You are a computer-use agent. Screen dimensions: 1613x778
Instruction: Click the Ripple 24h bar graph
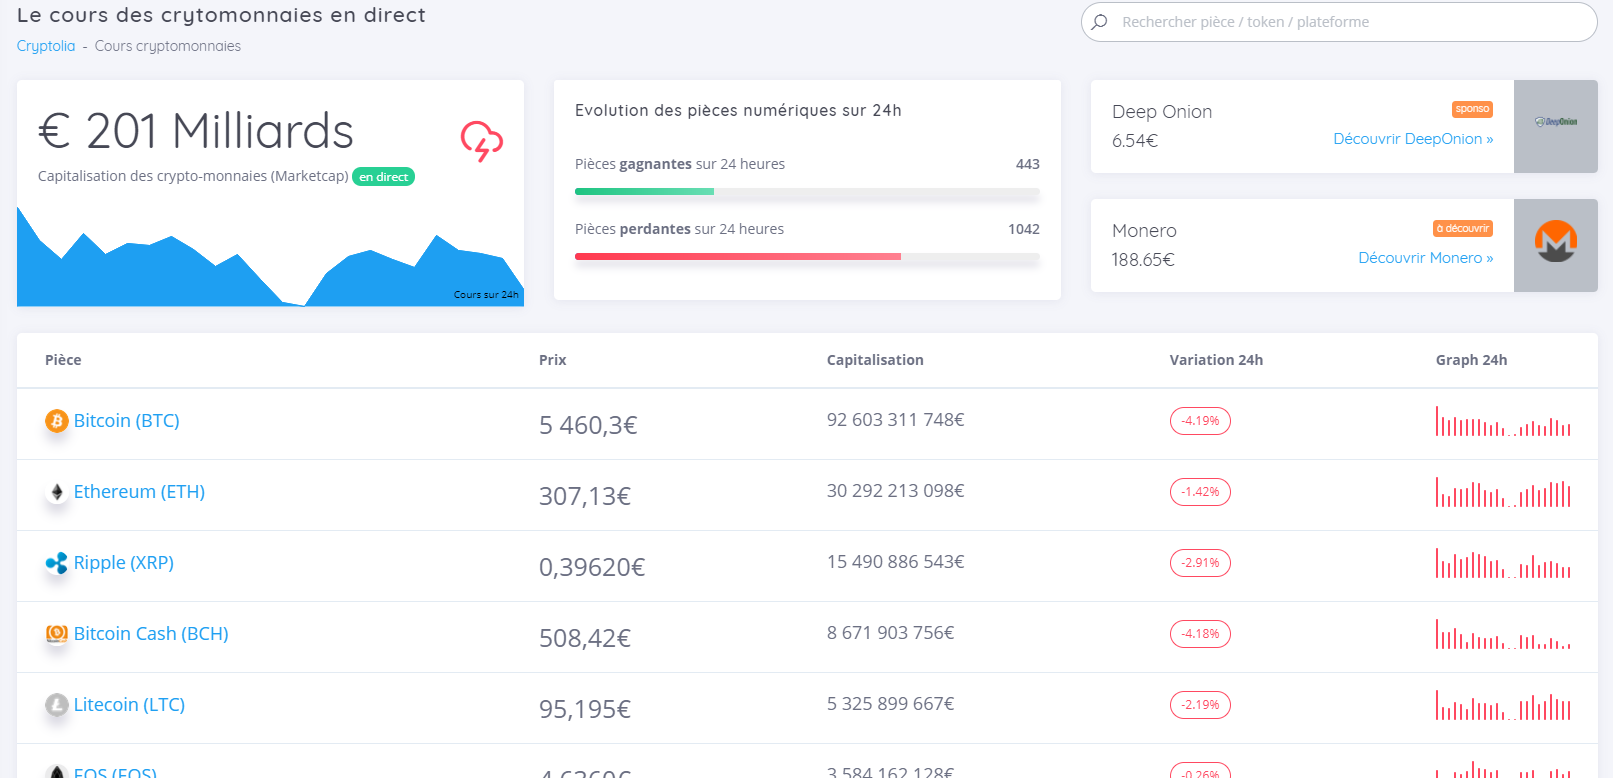pyautogui.click(x=1503, y=563)
